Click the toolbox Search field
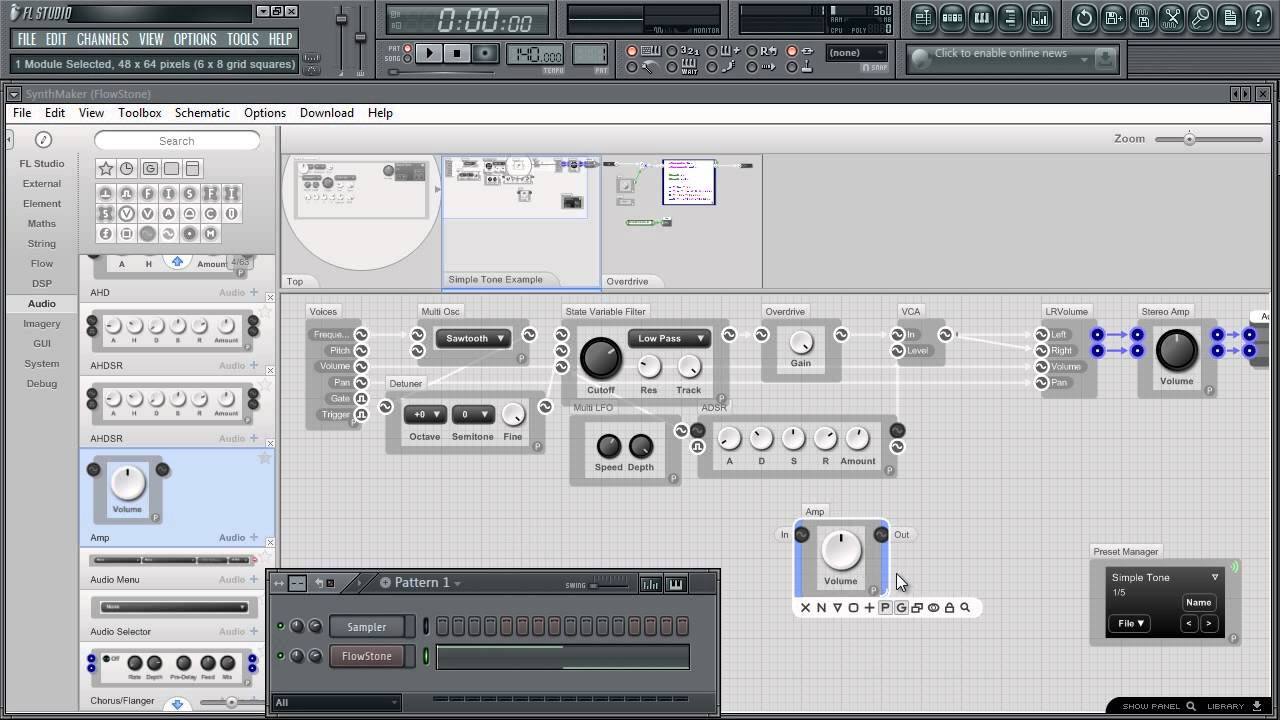 [177, 141]
